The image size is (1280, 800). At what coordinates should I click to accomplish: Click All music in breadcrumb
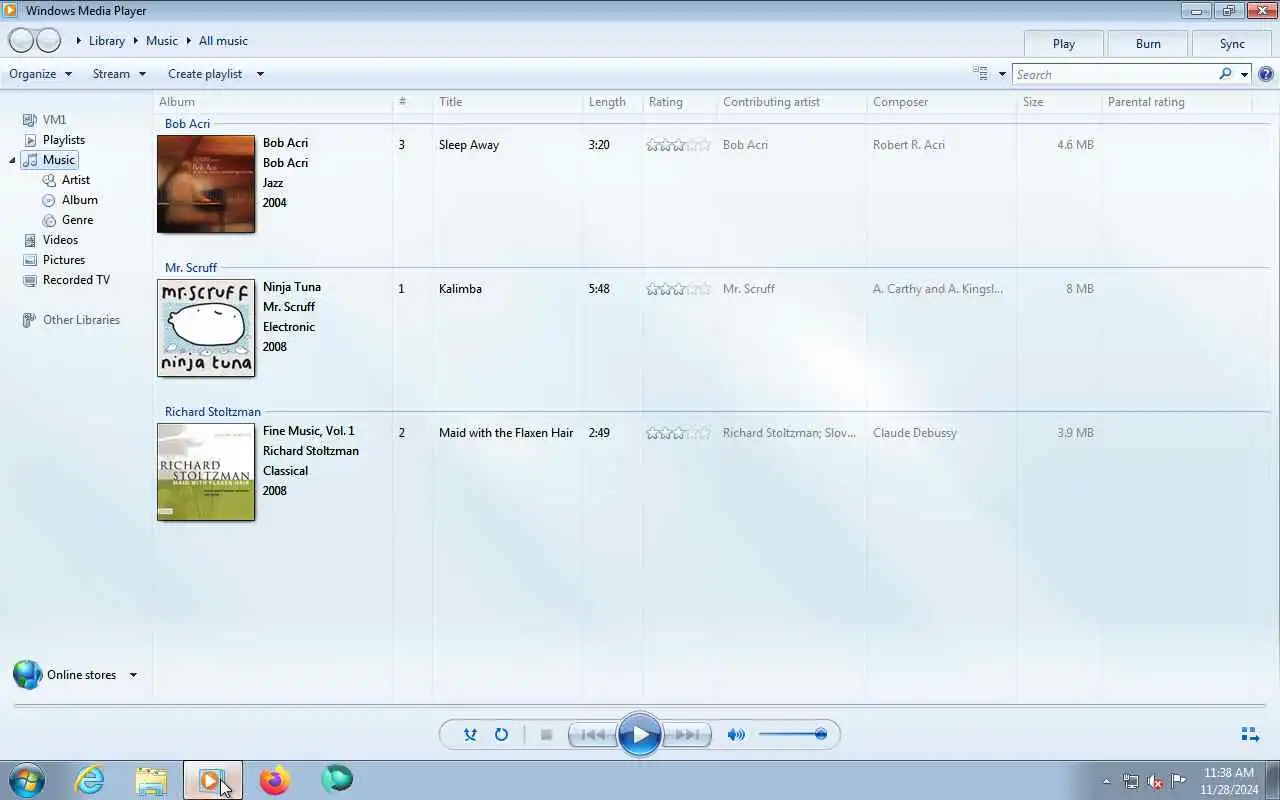[223, 41]
